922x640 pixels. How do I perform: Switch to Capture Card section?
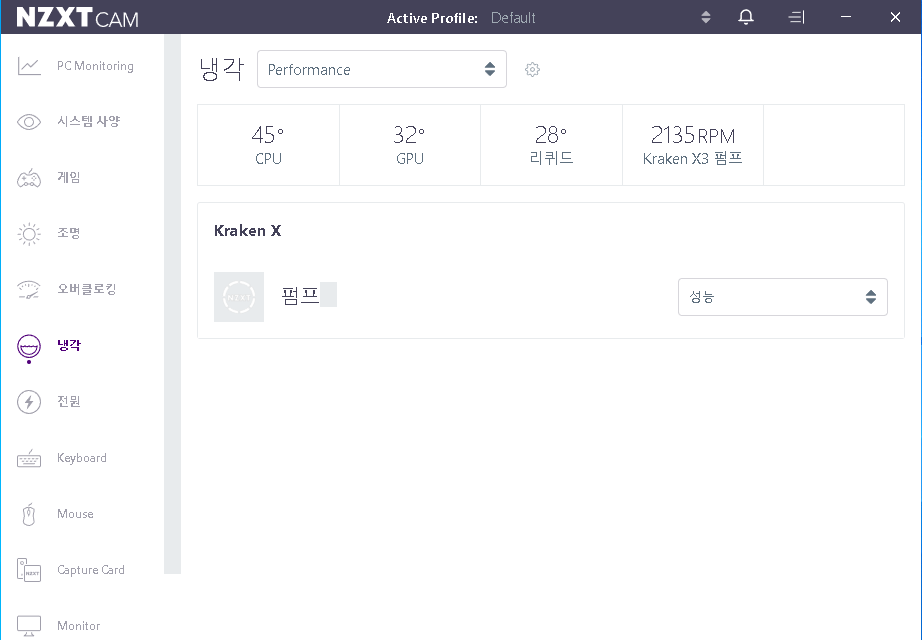(91, 569)
